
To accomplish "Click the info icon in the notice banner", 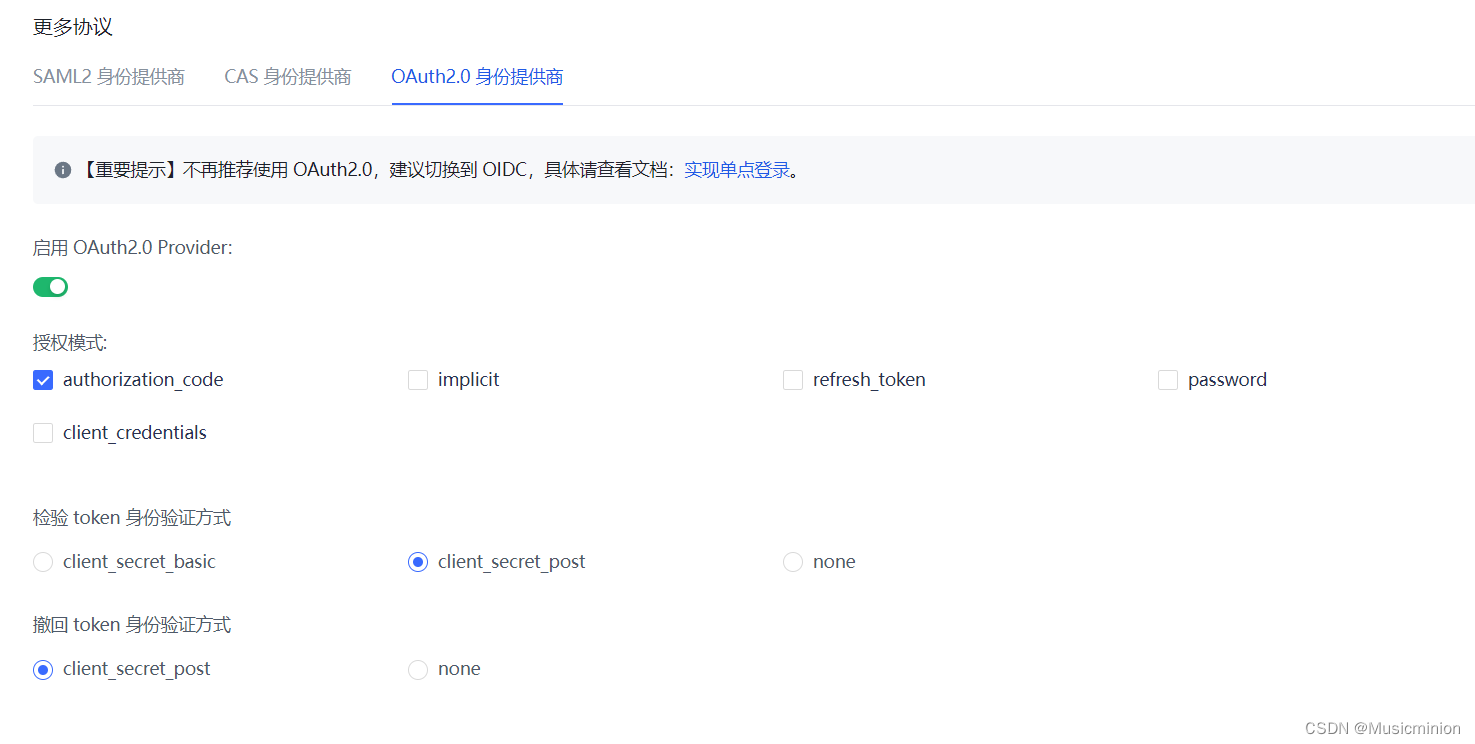I will point(62,169).
